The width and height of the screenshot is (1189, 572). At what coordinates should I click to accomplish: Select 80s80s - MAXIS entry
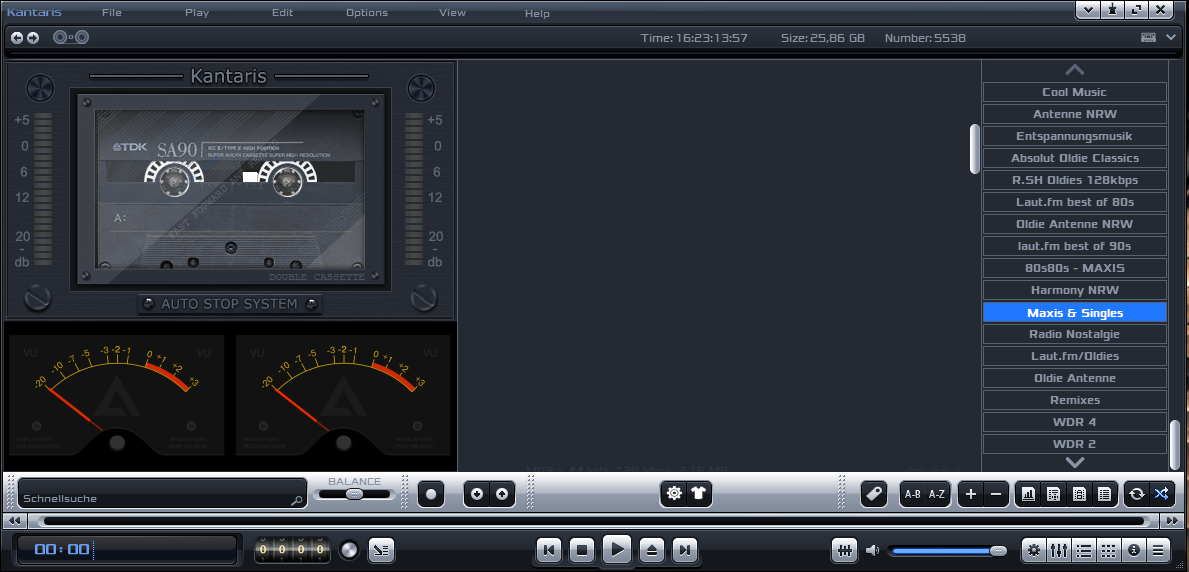point(1074,268)
